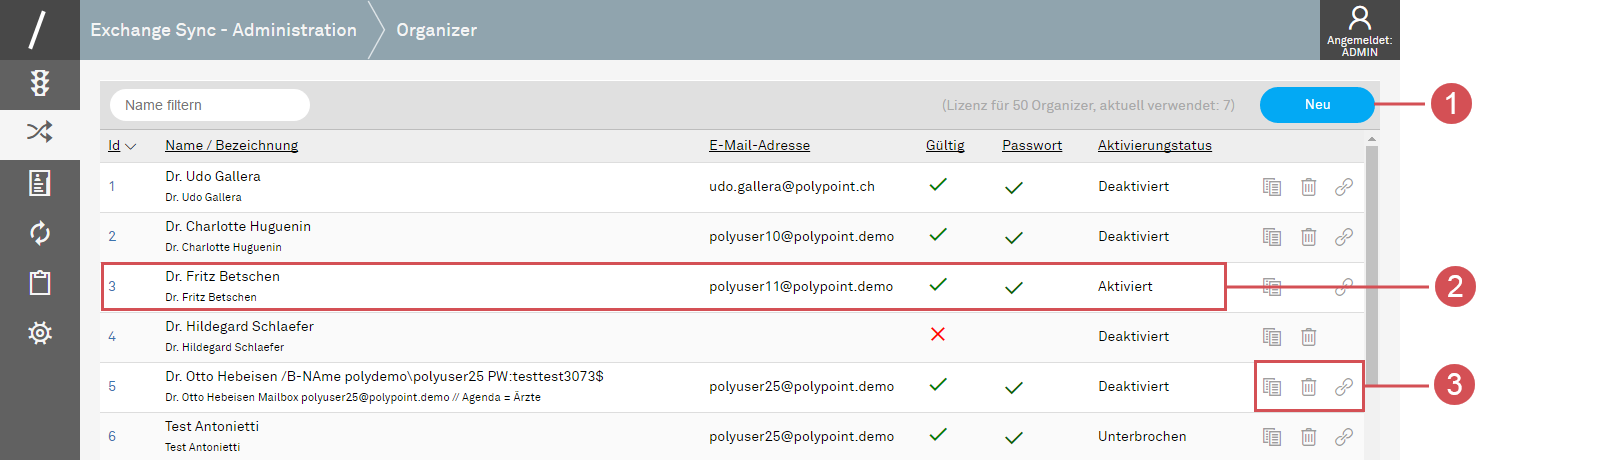Click link icon for Dr. Charlotte Huguenin

click(x=1344, y=237)
